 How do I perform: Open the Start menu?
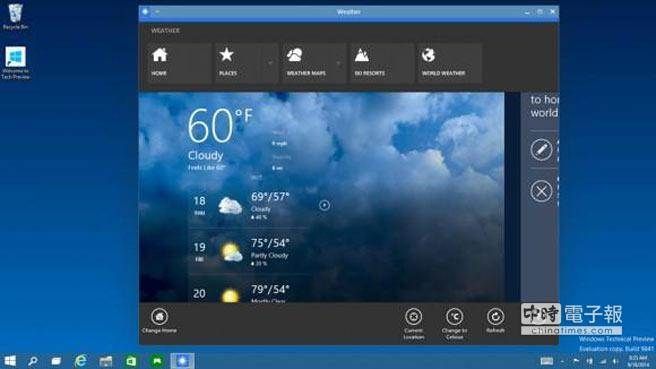[10, 361]
